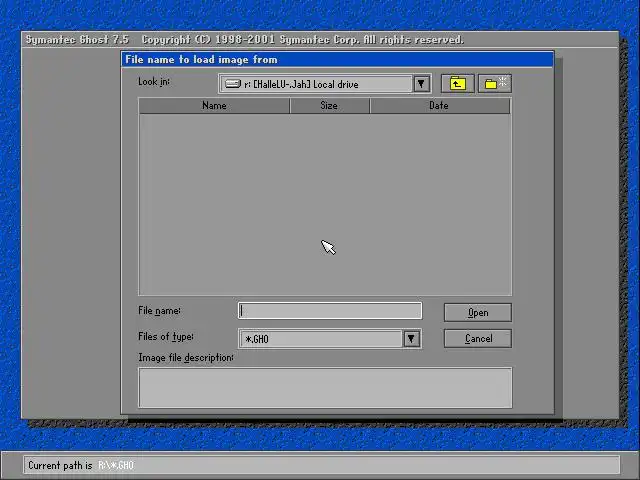Click the Image file description label
The width and height of the screenshot is (640, 480).
point(186,358)
